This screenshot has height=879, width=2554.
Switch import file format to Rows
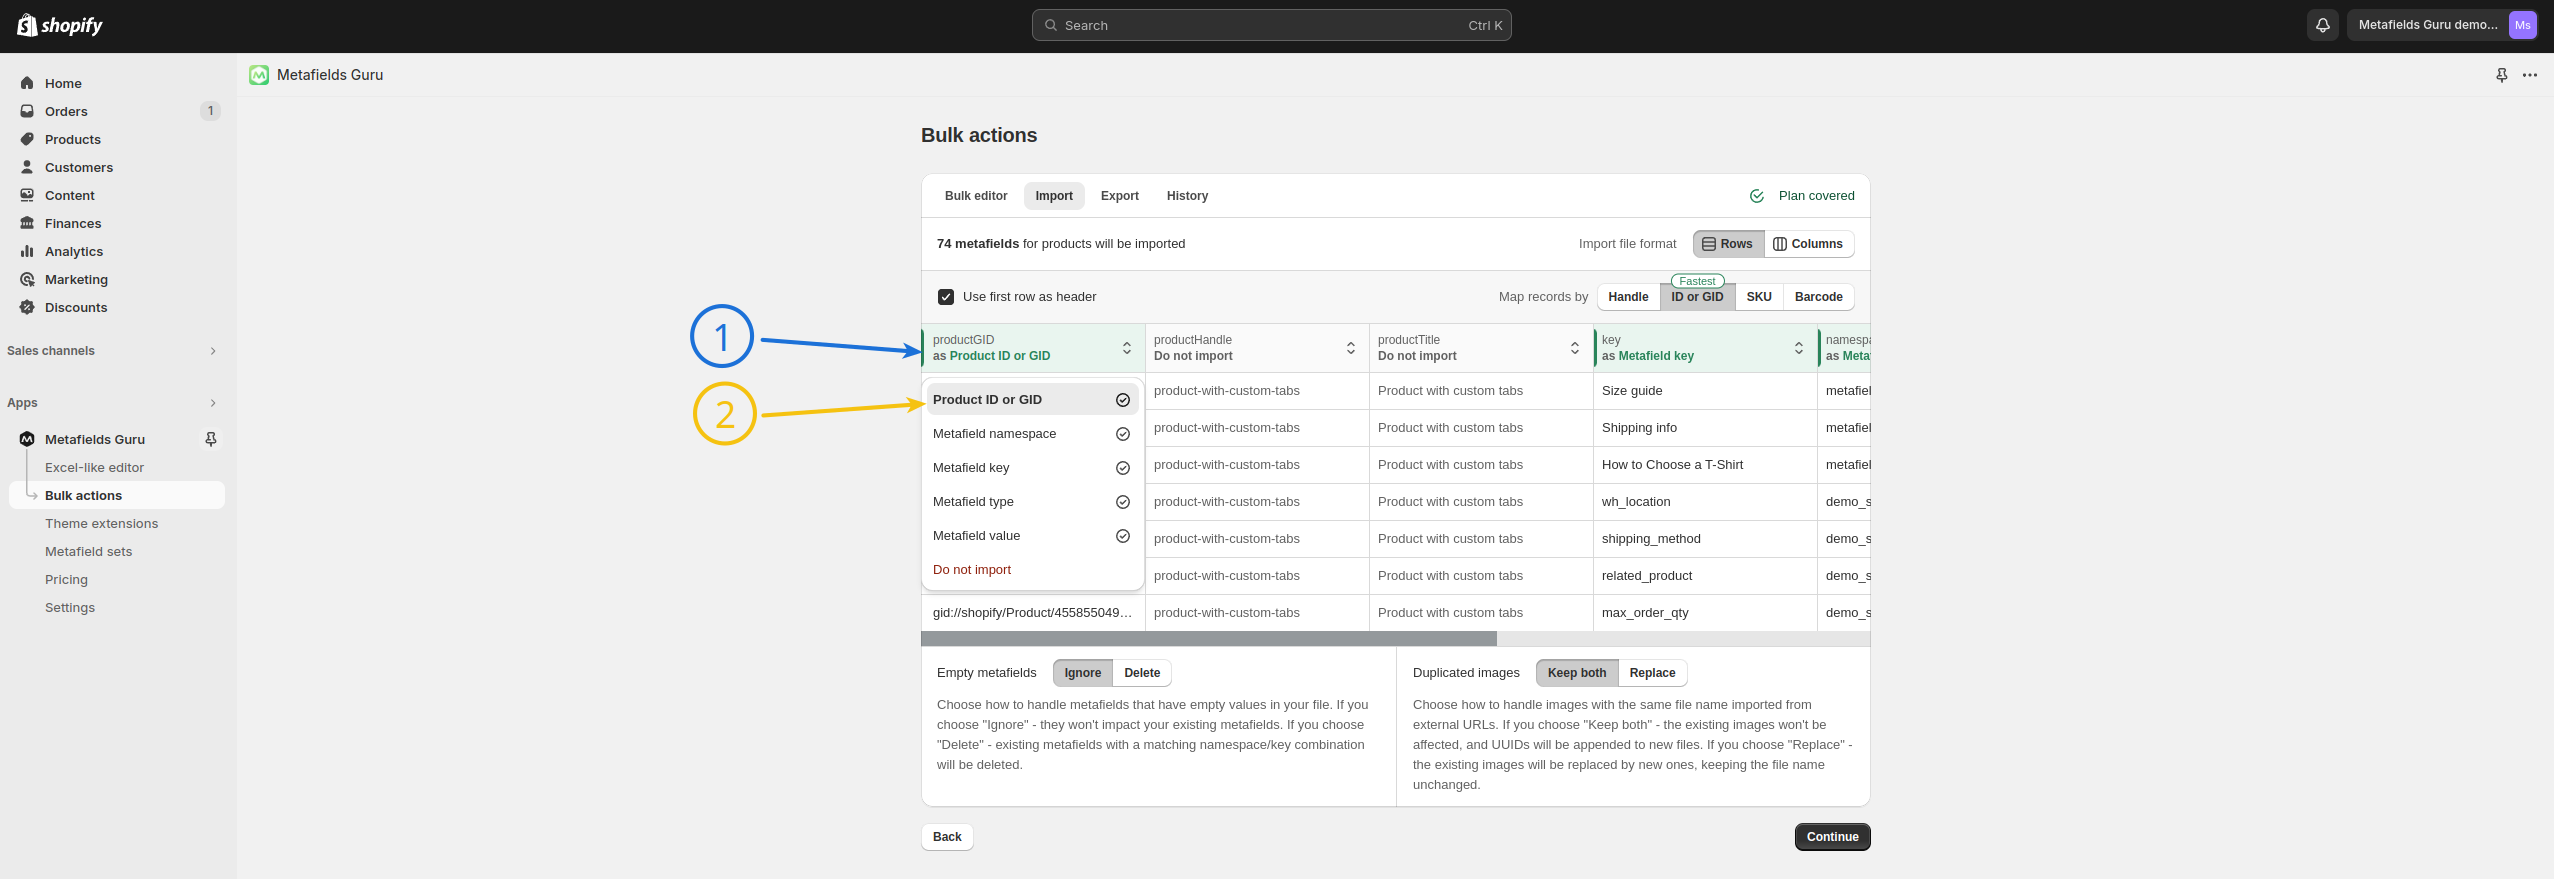click(x=1728, y=244)
